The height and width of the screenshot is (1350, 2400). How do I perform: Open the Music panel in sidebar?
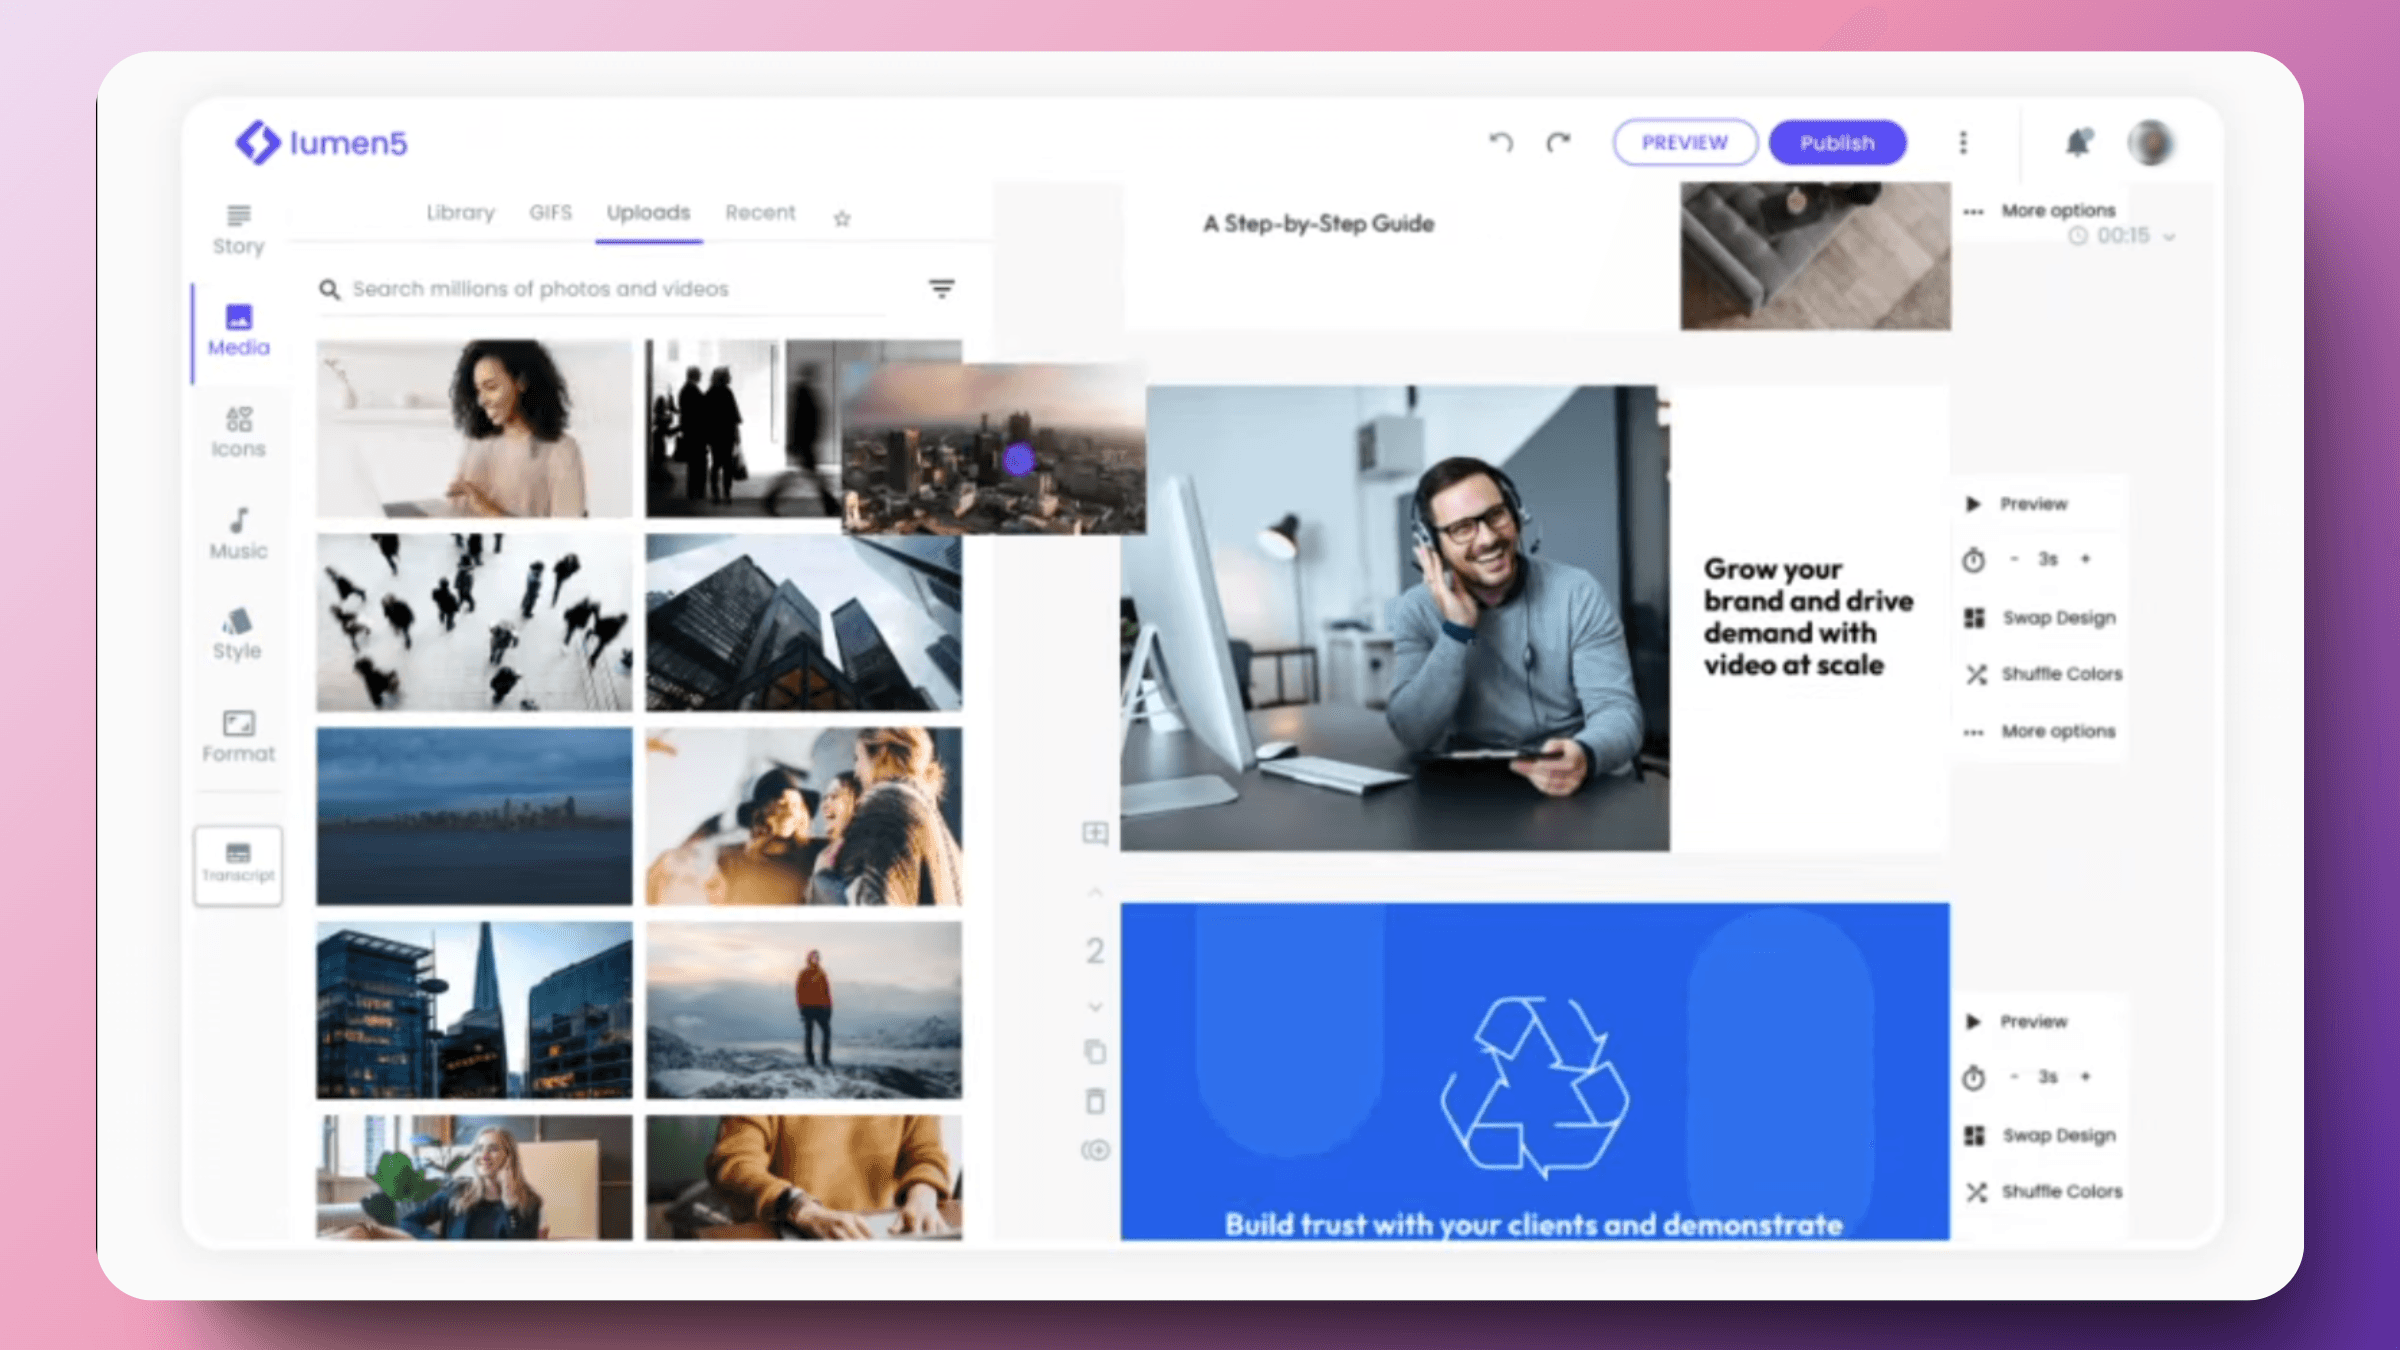(x=236, y=531)
